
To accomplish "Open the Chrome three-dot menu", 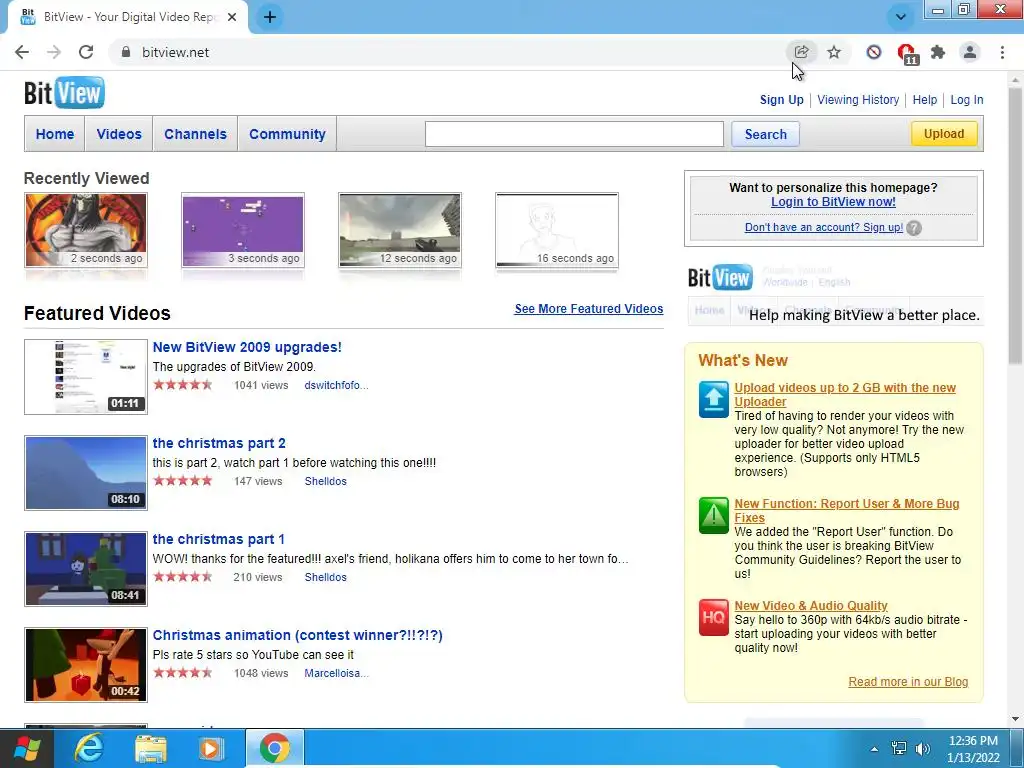I will [x=1002, y=52].
